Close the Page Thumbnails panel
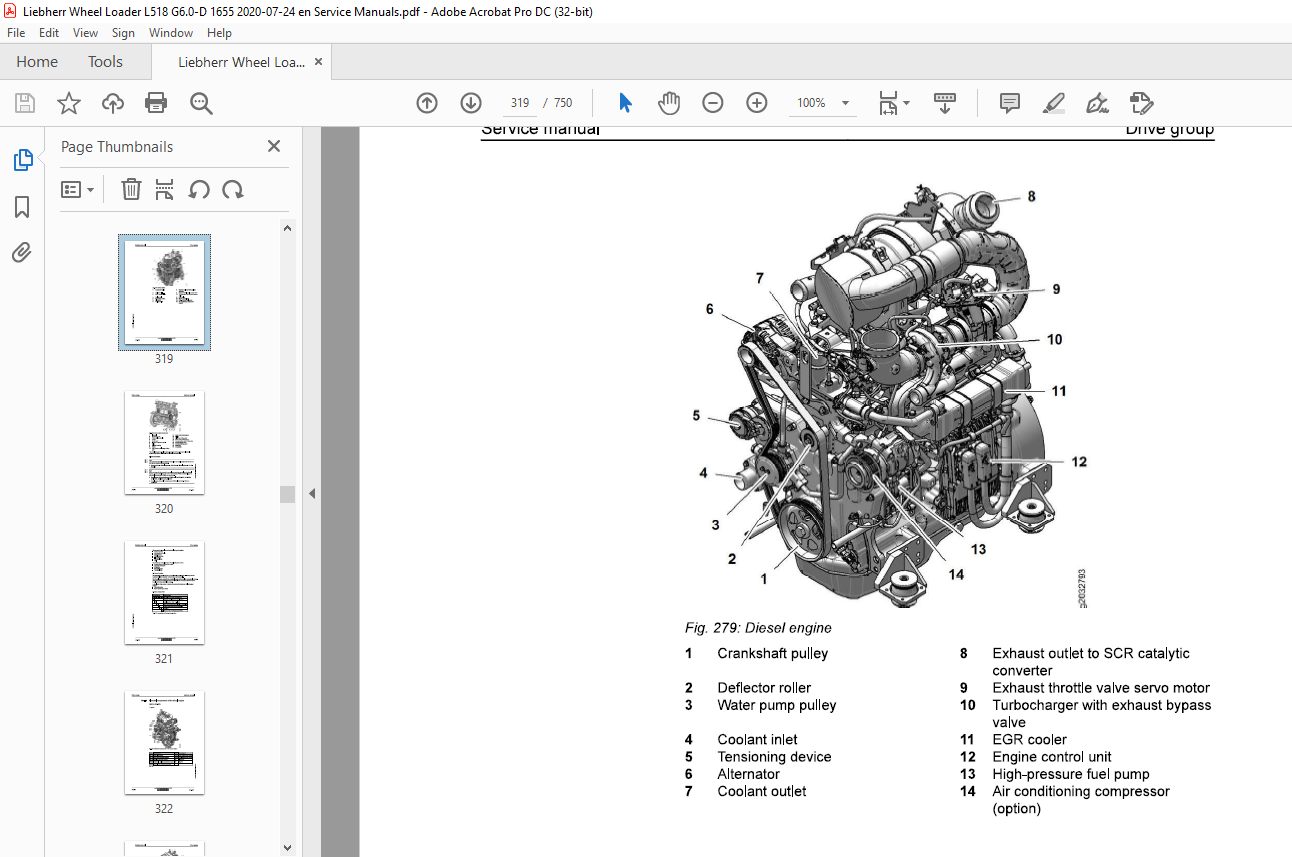 pos(274,146)
